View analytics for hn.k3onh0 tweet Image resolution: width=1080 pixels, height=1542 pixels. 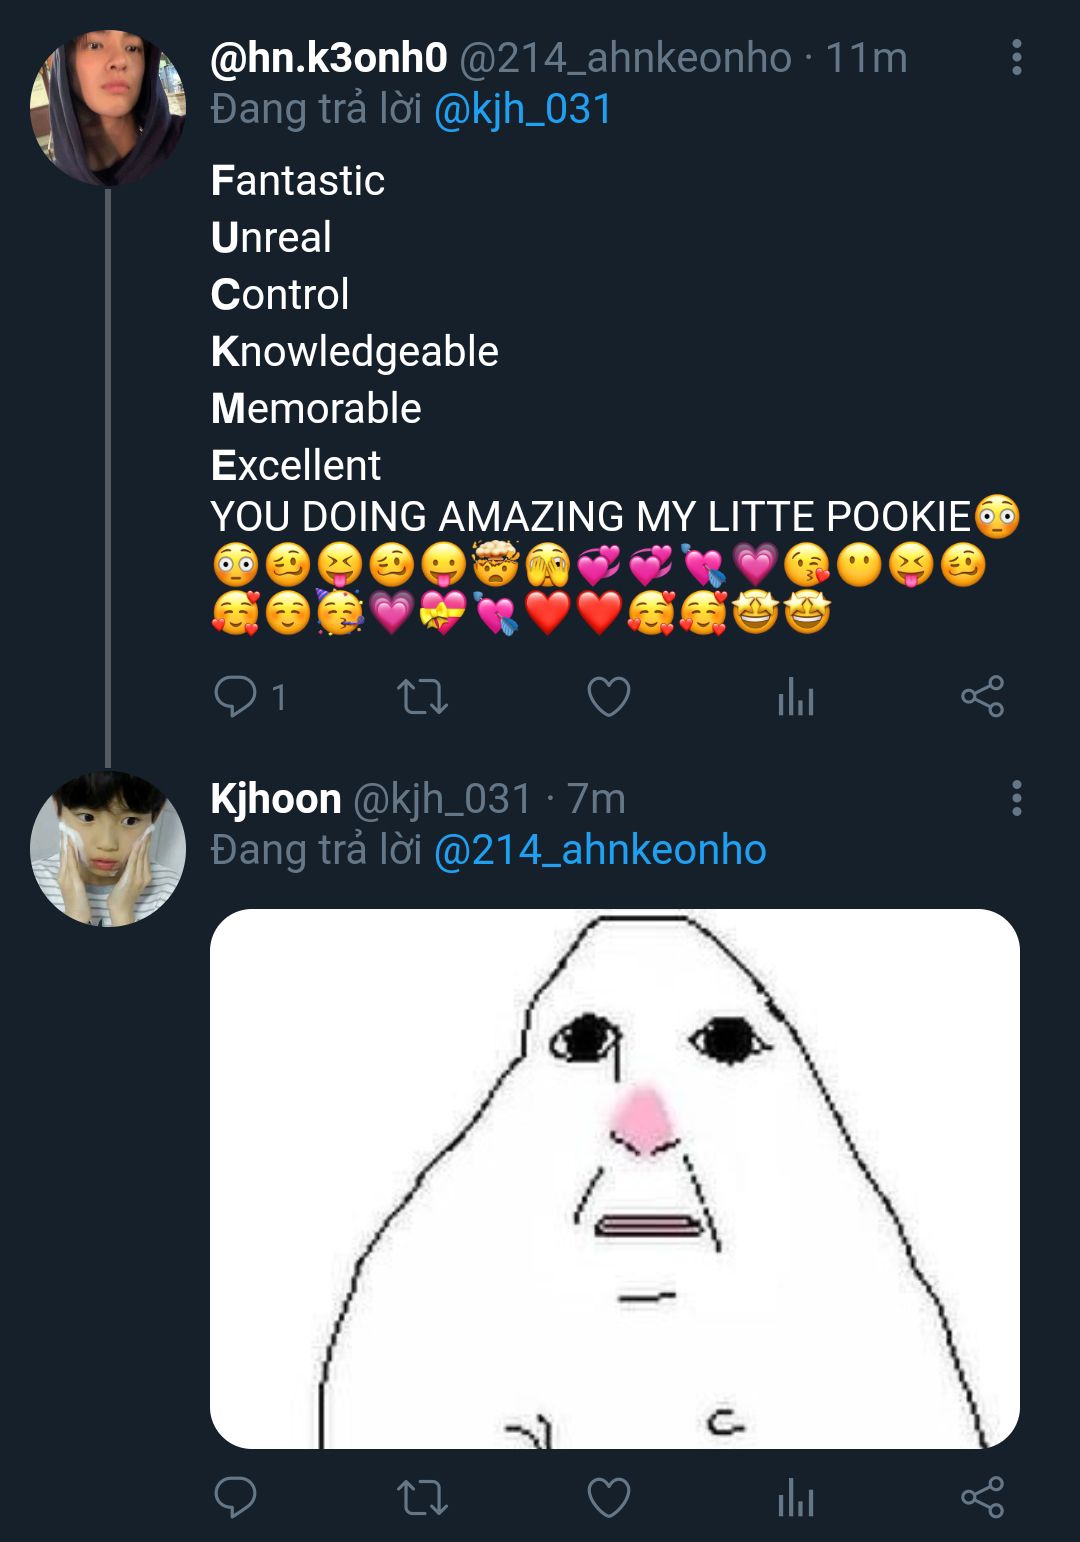click(x=795, y=697)
